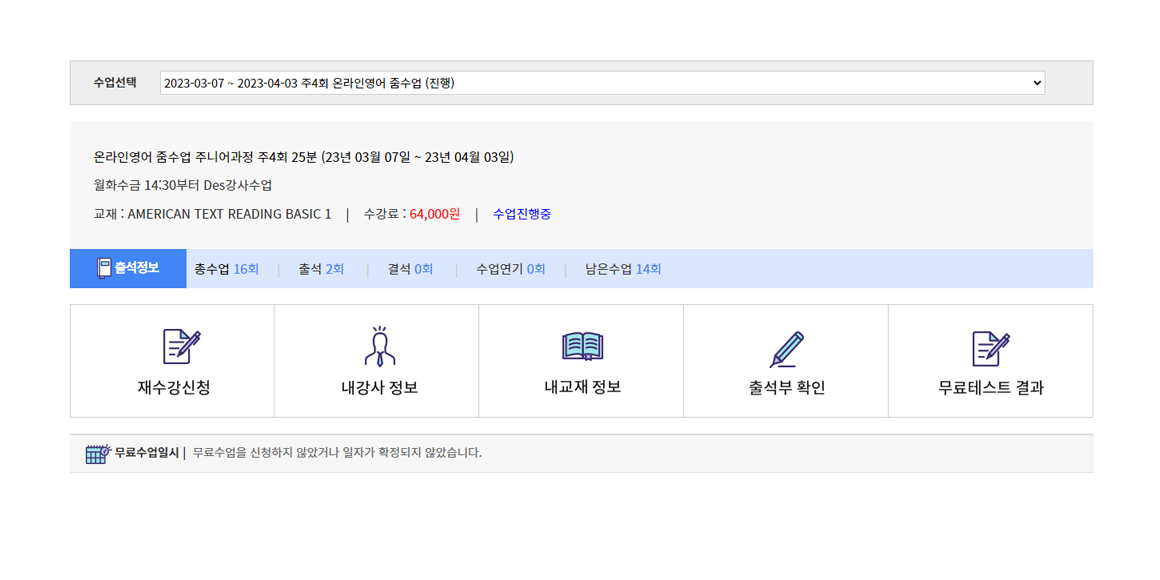The image size is (1160, 580).
Task: Click the 수업진행중 status link
Action: point(522,215)
